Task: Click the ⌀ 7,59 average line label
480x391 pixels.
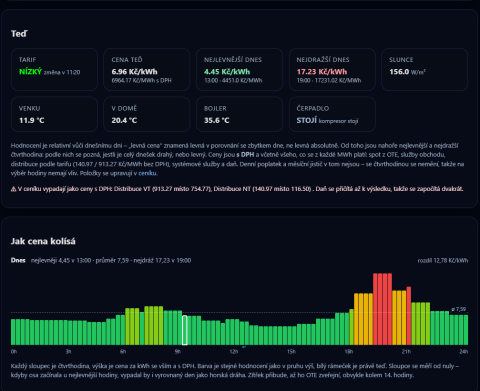Action: pyautogui.click(x=459, y=309)
